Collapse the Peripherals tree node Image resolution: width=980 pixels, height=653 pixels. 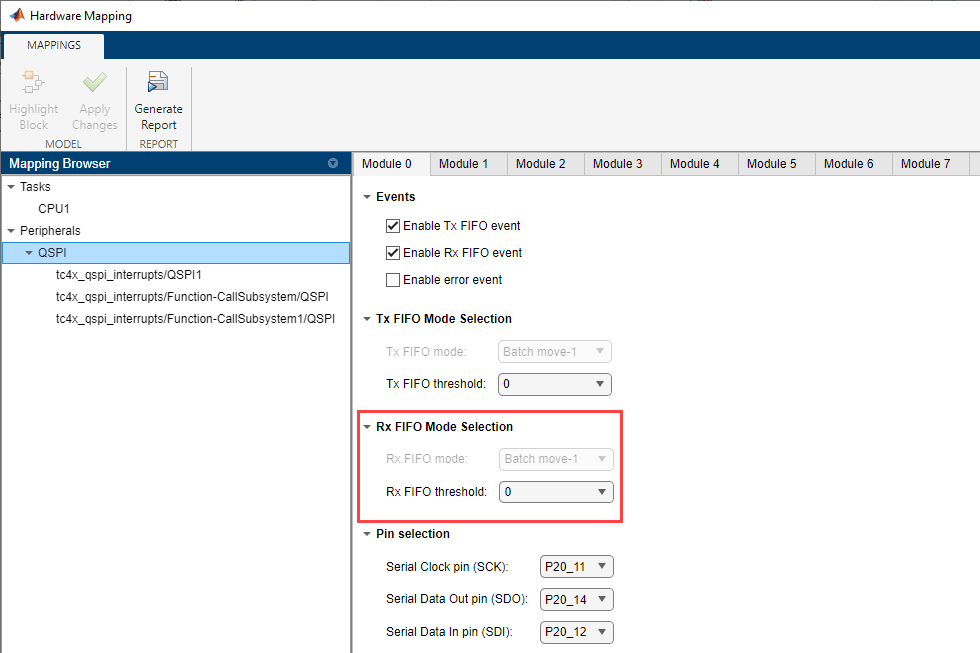[11, 231]
